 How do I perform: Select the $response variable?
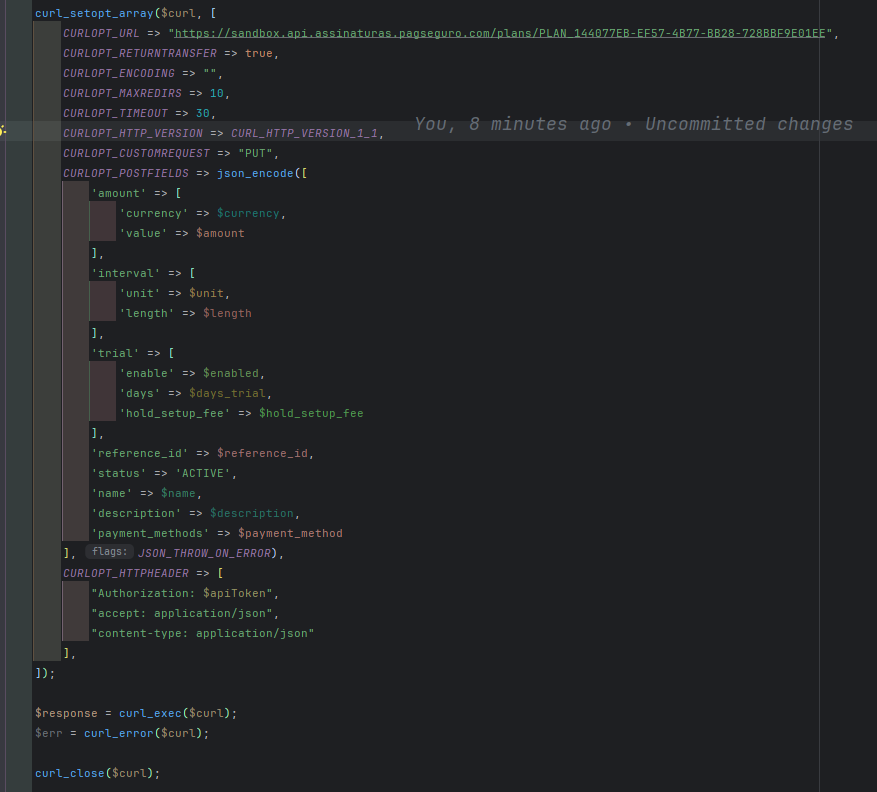tap(66, 713)
